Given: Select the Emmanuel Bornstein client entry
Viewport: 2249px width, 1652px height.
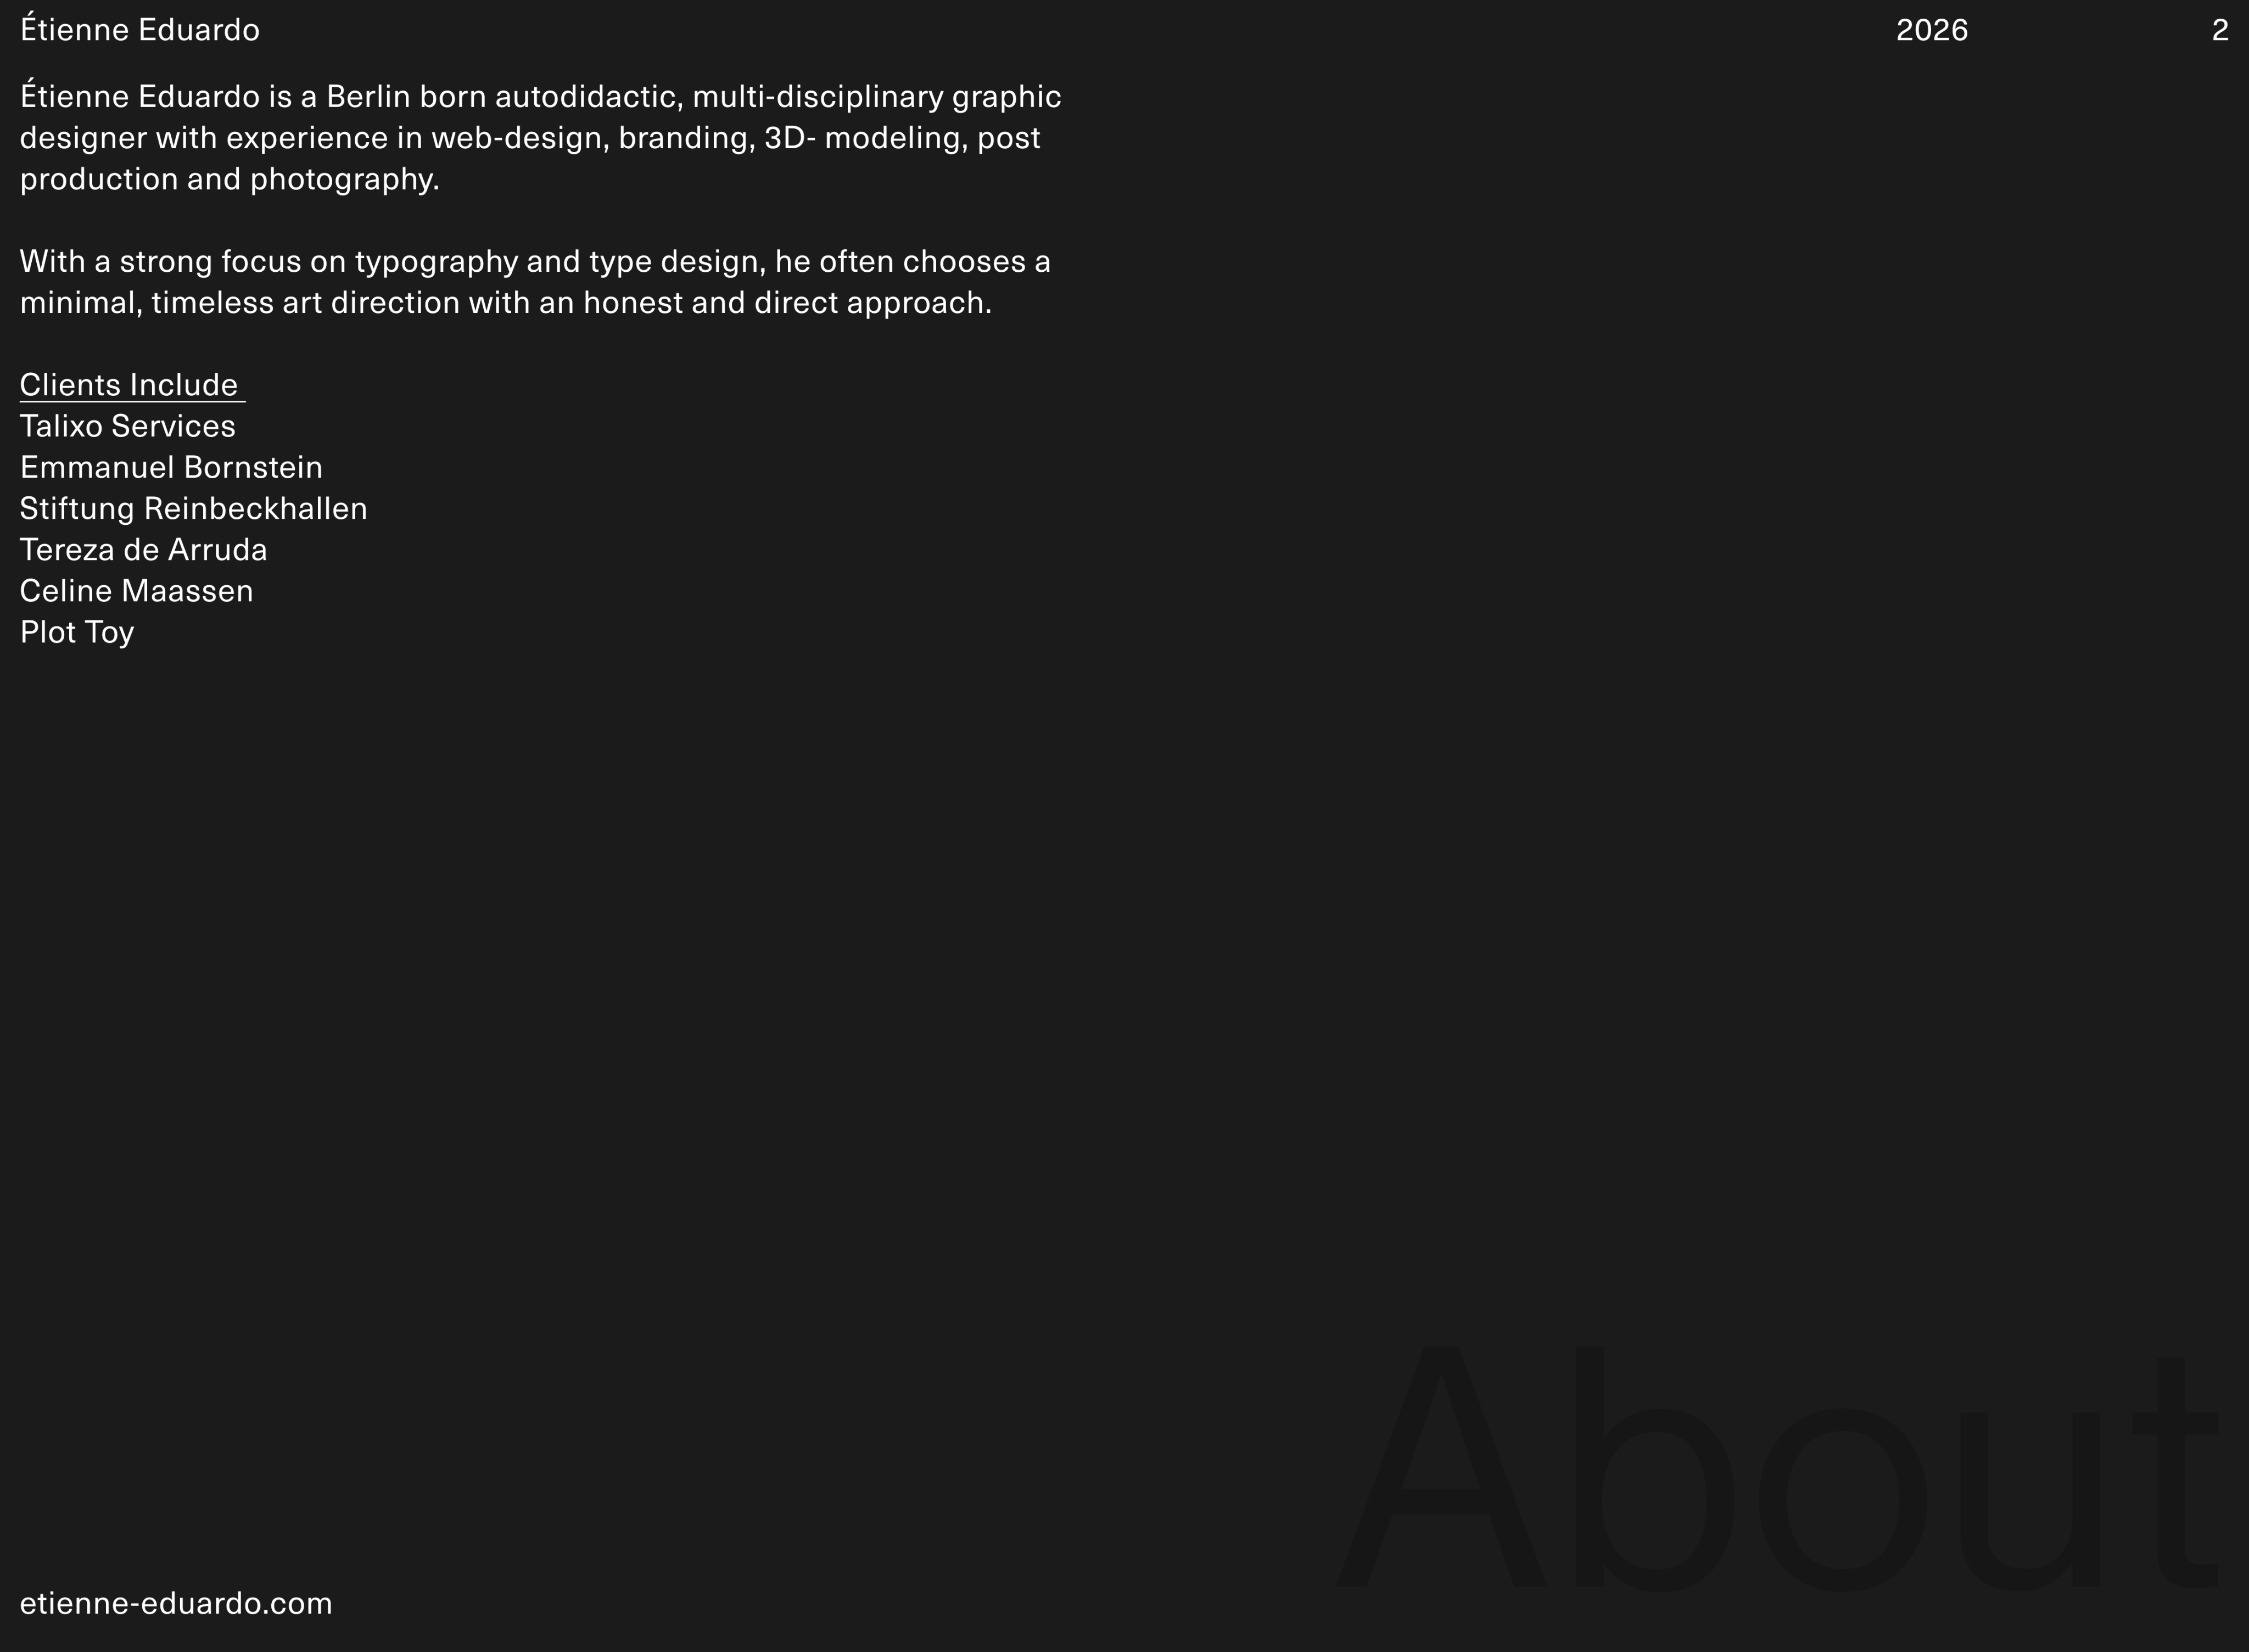Looking at the screenshot, I should point(171,467).
